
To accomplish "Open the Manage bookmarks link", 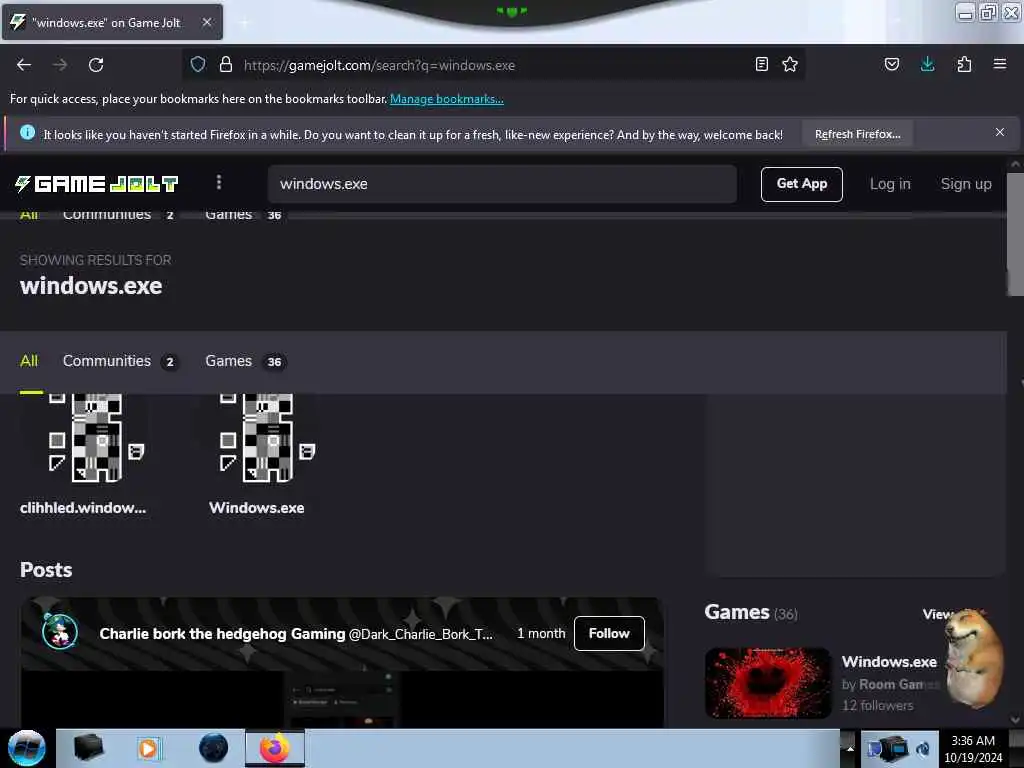I will [x=447, y=99].
